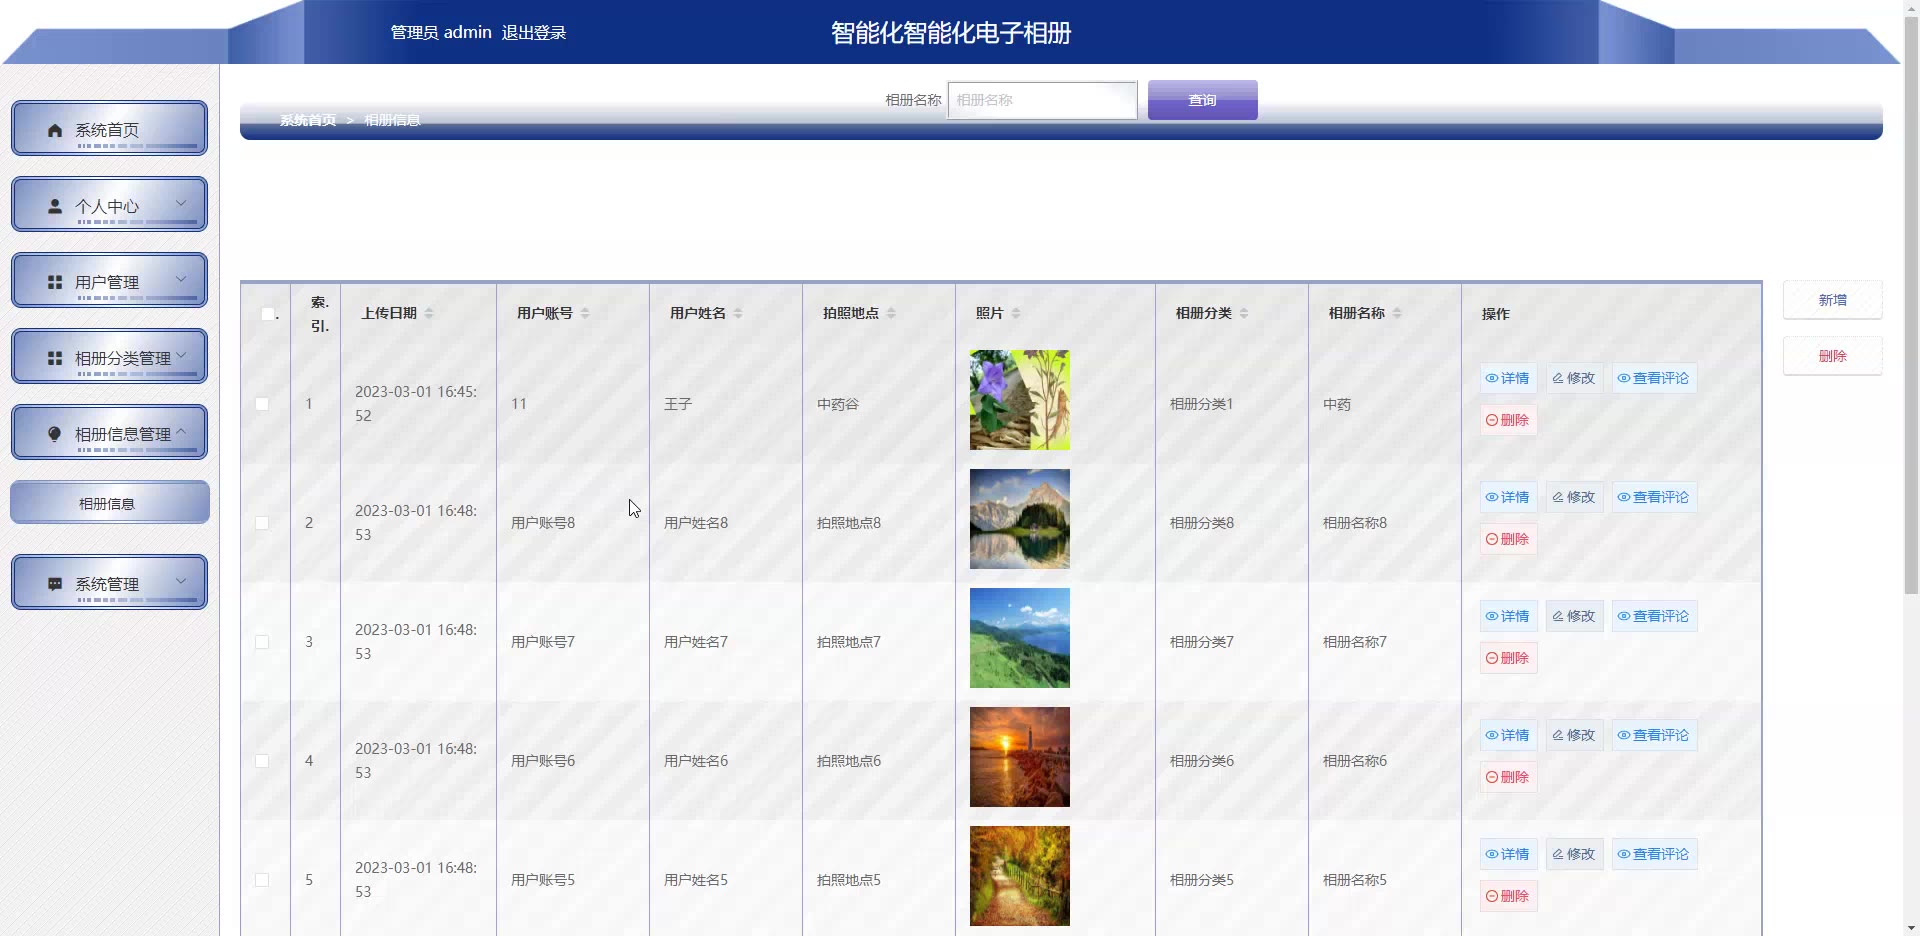
Task: Expand the 系统管理 menu chevron
Action: [x=181, y=581]
